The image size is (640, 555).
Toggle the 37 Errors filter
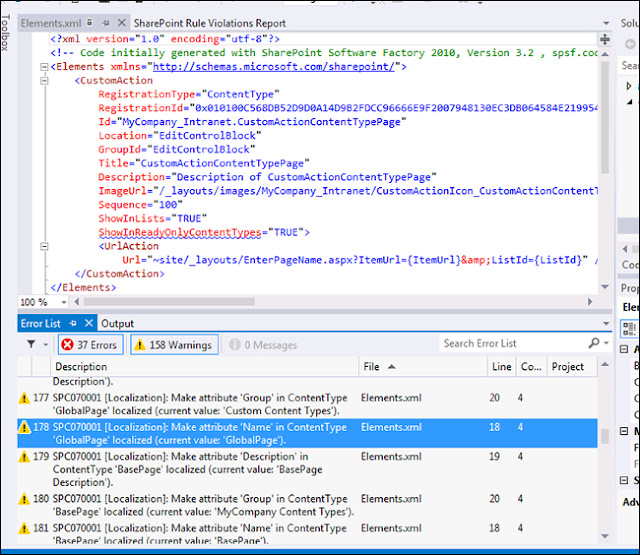click(x=91, y=345)
